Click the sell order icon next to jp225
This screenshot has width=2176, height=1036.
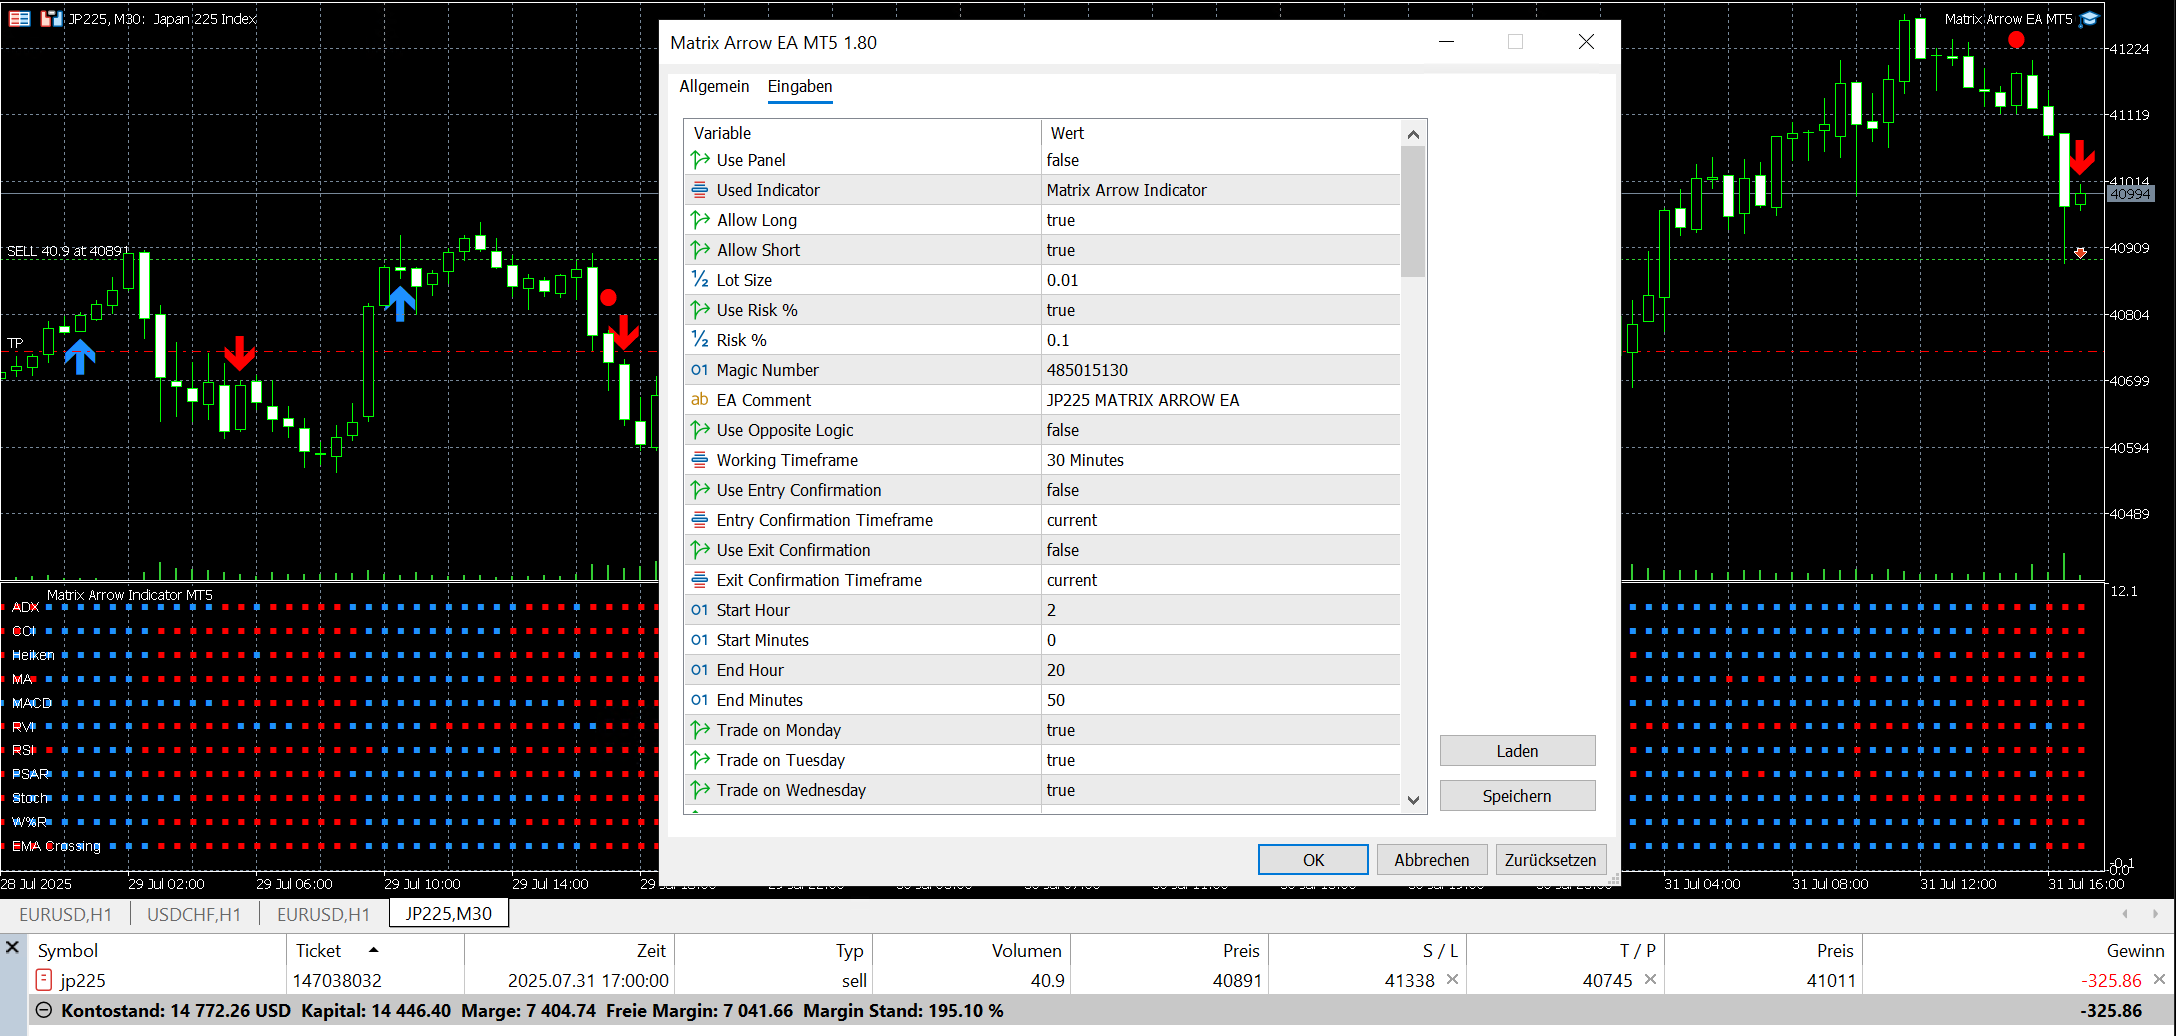44,980
